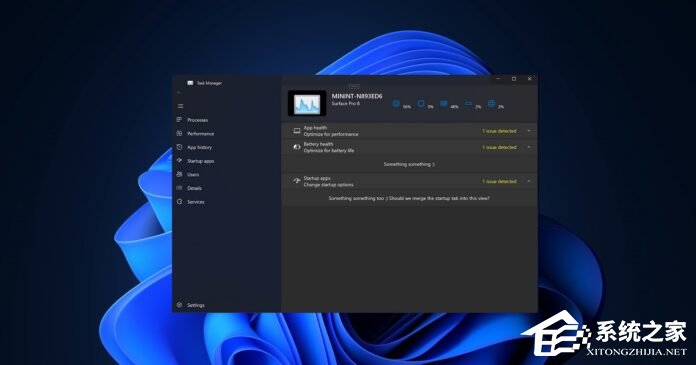Open the Processes page

[192, 120]
